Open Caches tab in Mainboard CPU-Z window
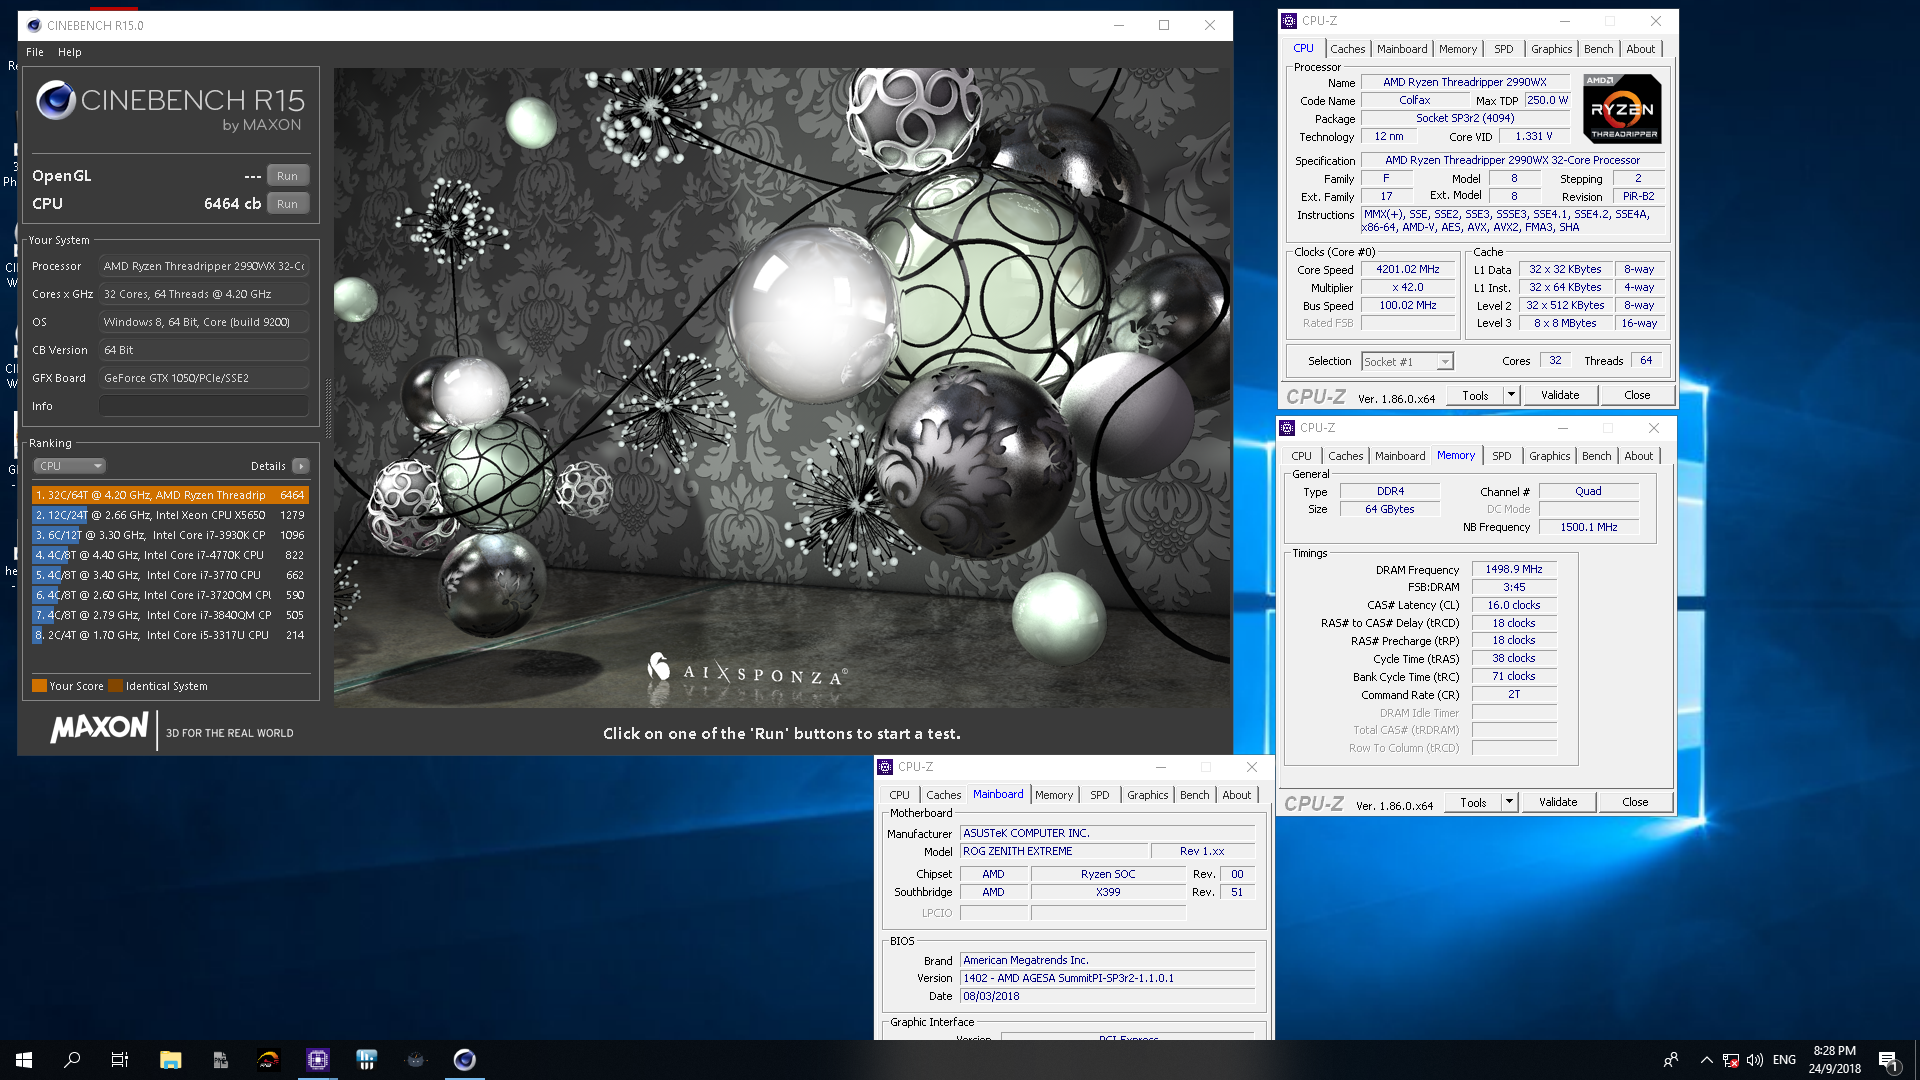 coord(943,795)
